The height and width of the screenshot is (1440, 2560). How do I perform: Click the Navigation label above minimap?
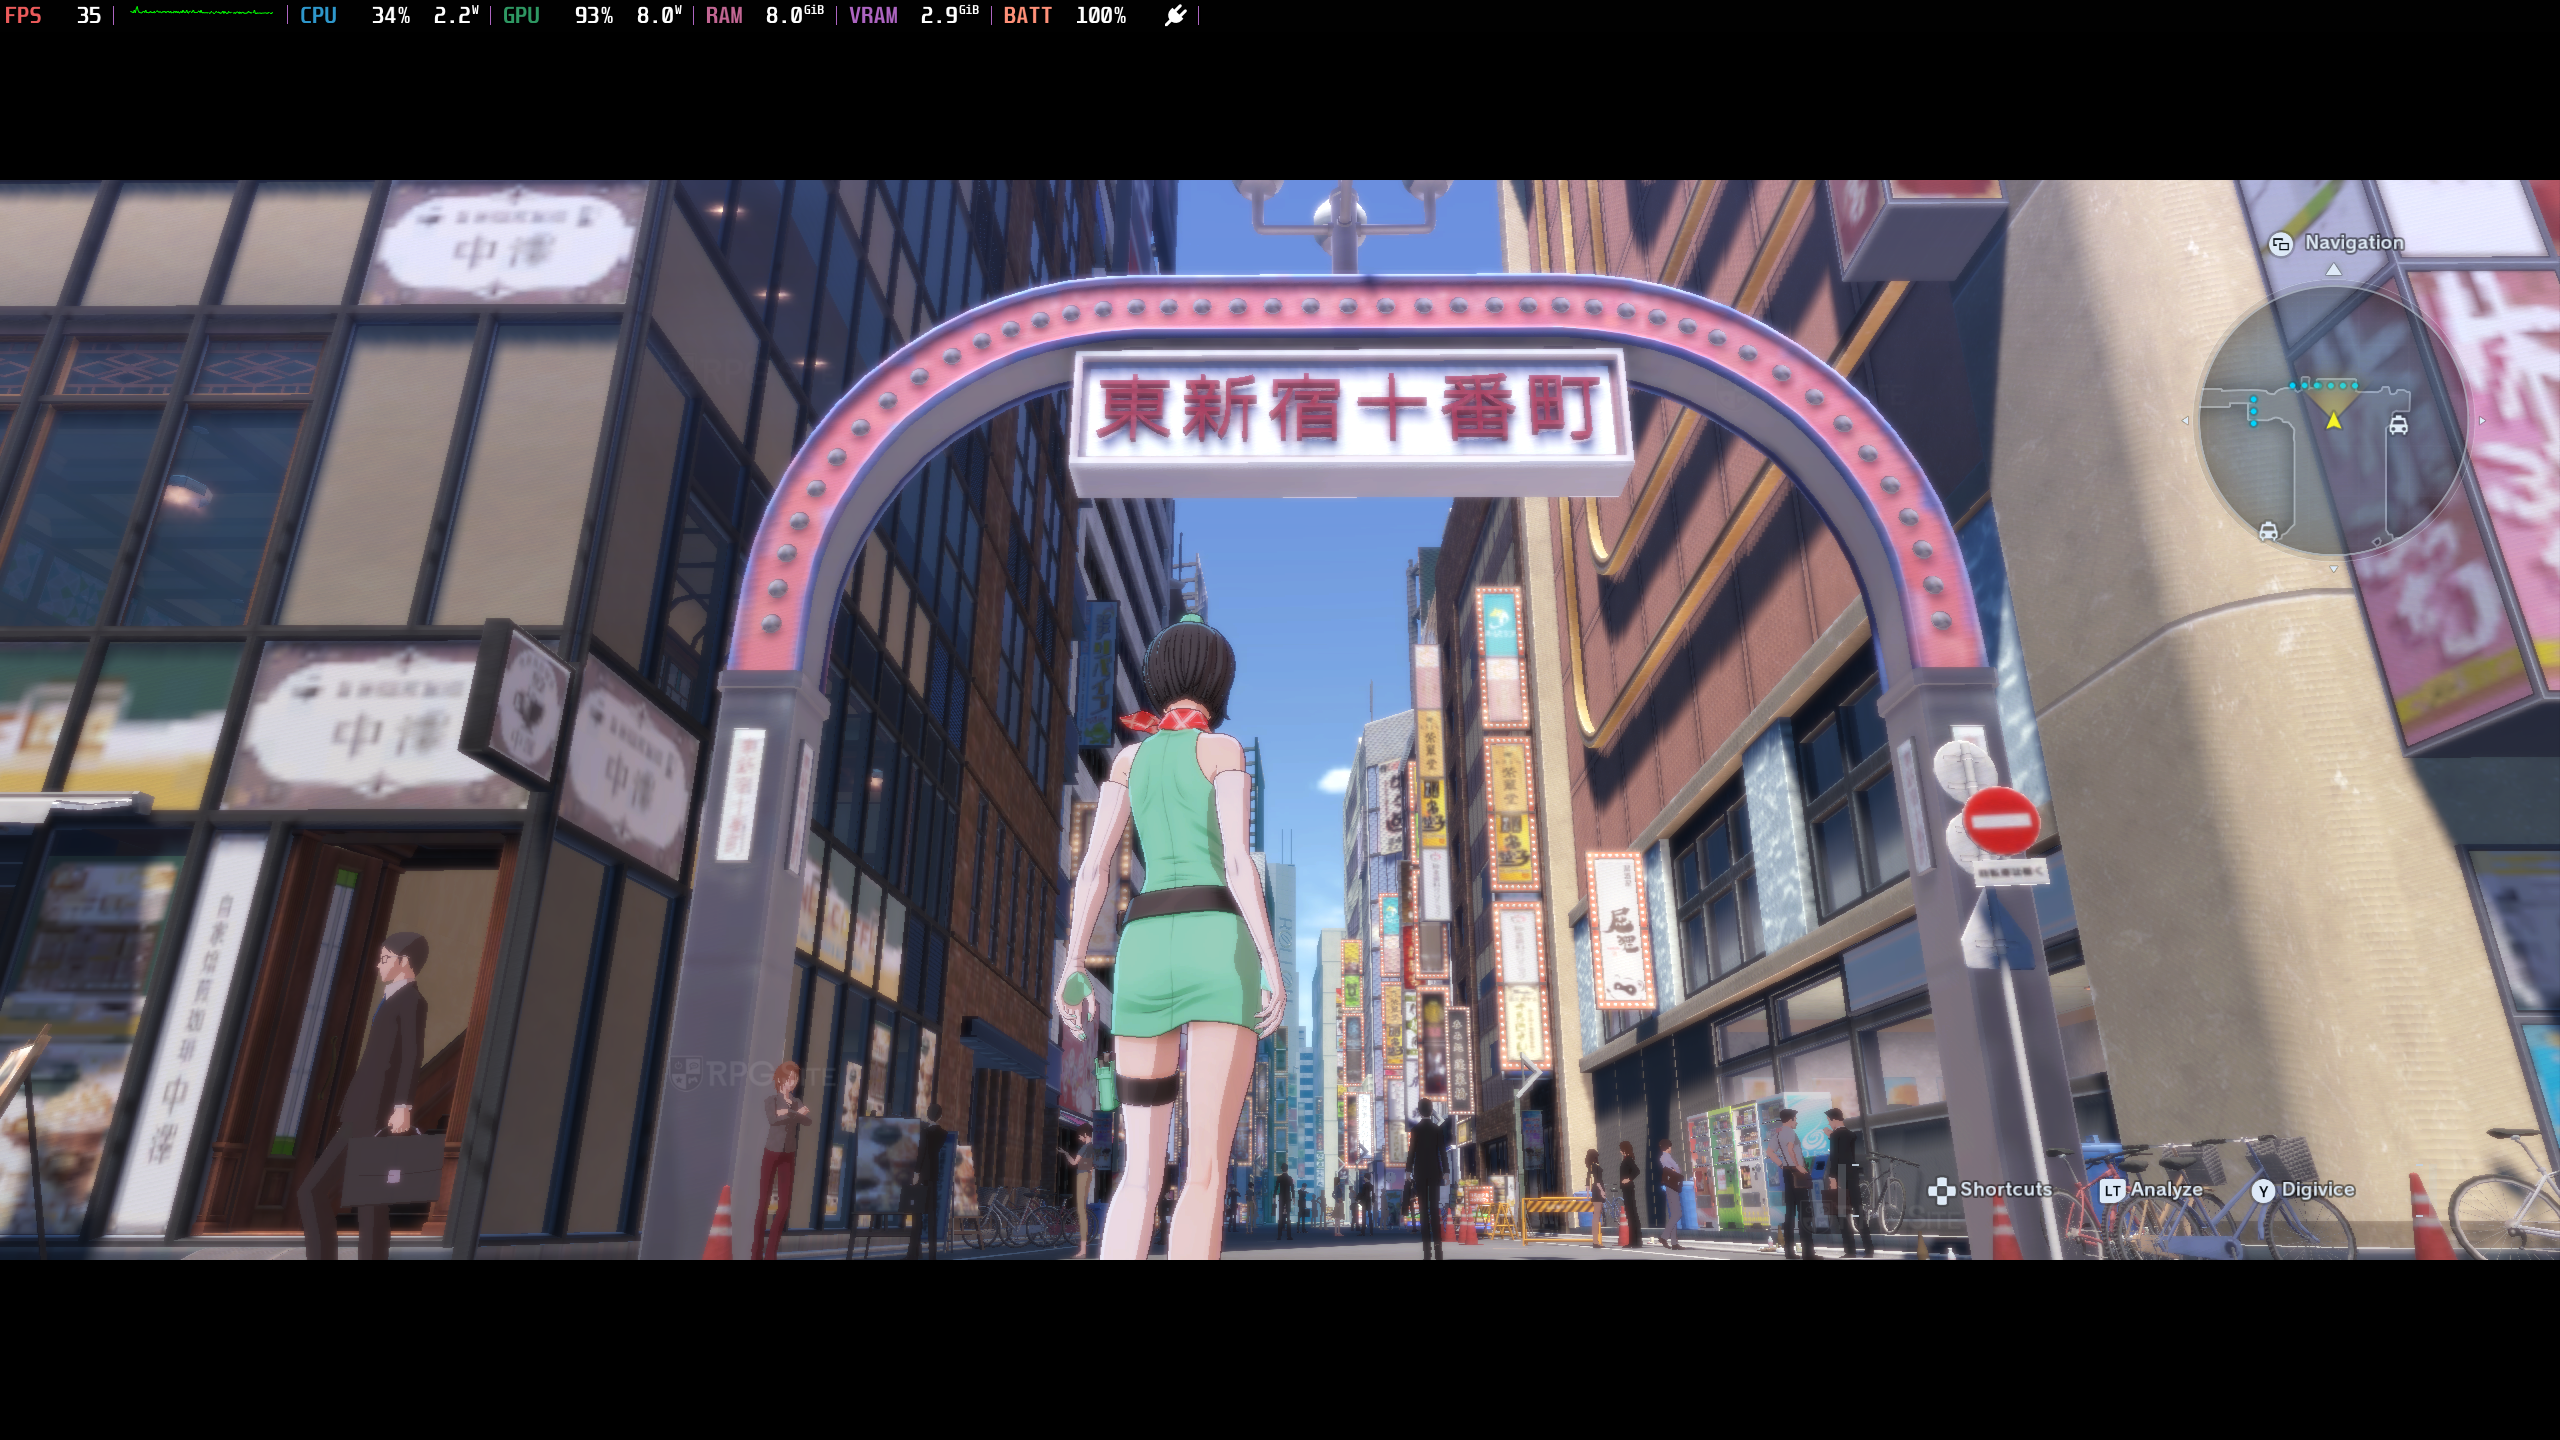tap(2354, 243)
